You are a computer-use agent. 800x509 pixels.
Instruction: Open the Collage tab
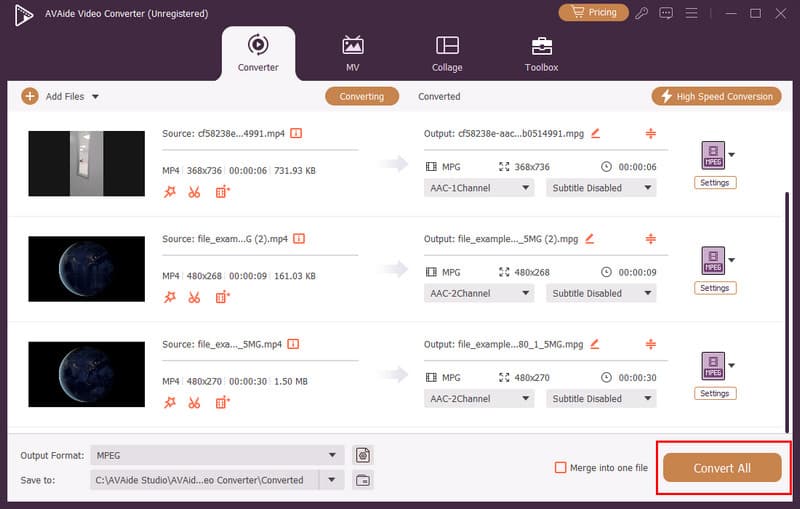[447, 54]
